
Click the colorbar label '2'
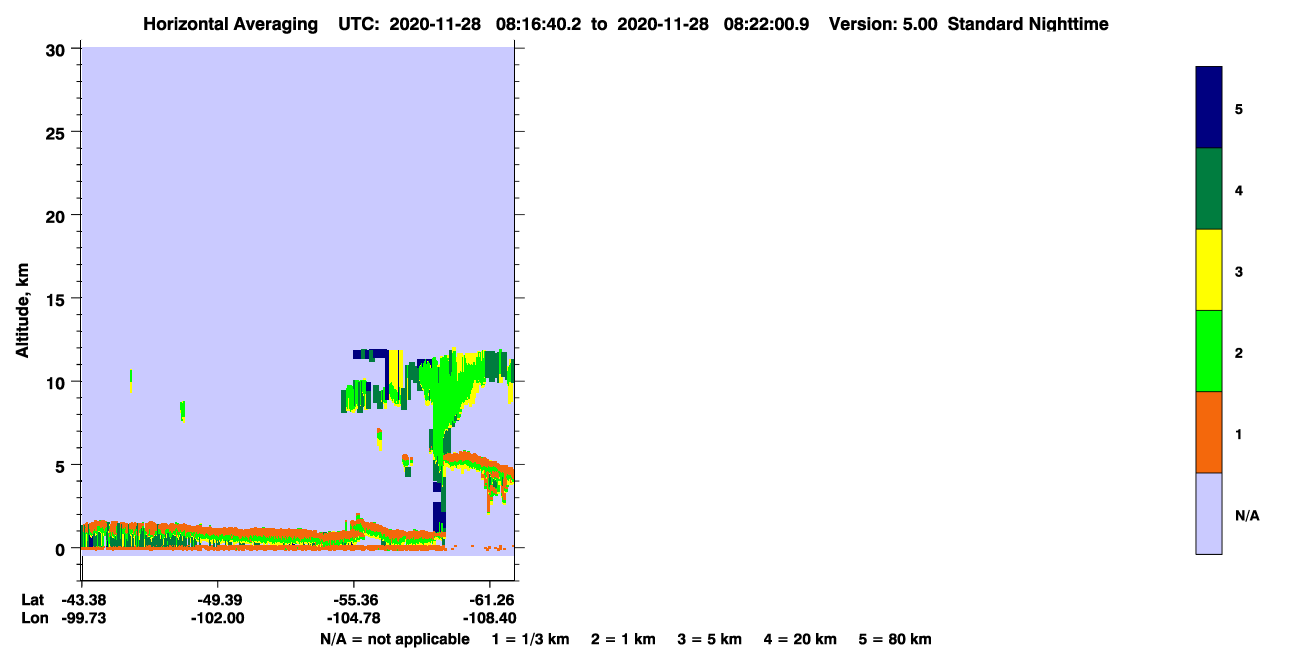[1239, 352]
